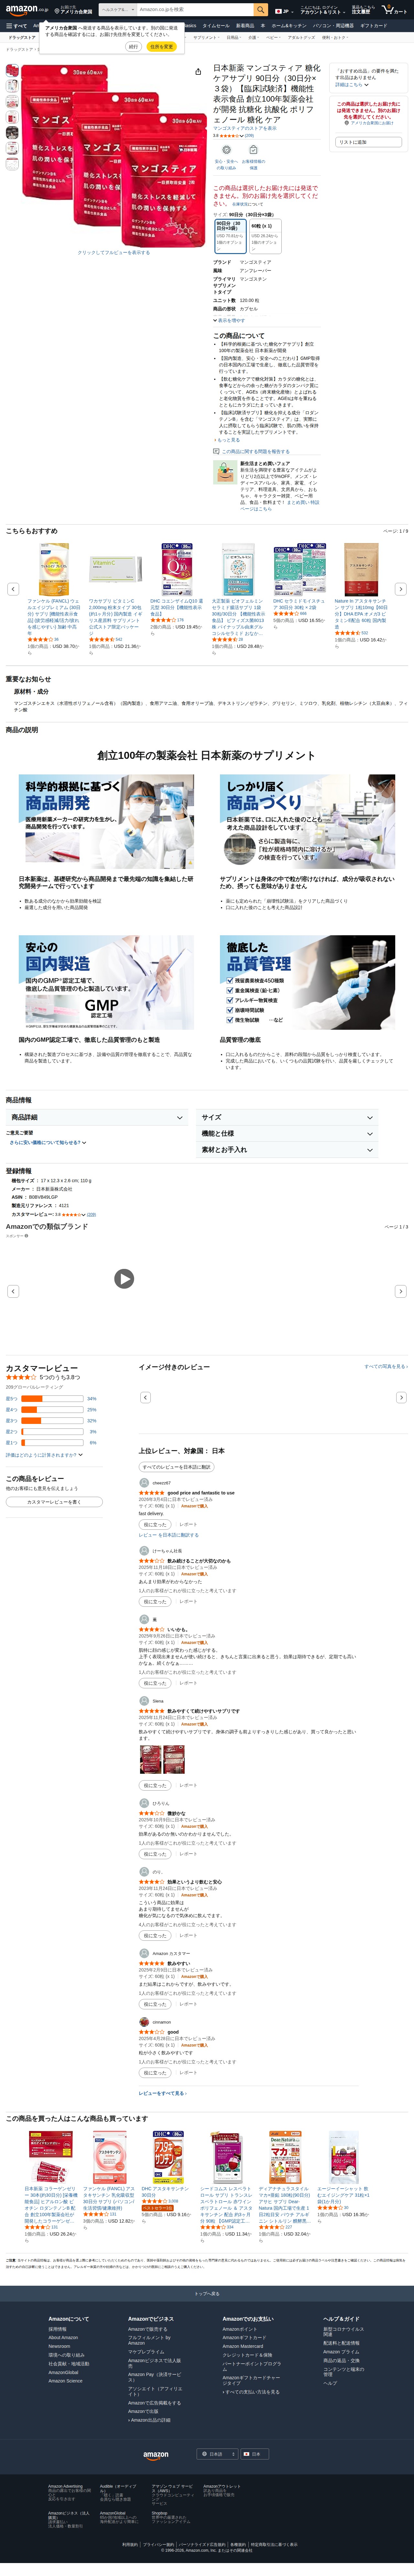This screenshot has width=414, height=2576.
Task: Expand the 商品詳細 section
Action: [97, 1117]
